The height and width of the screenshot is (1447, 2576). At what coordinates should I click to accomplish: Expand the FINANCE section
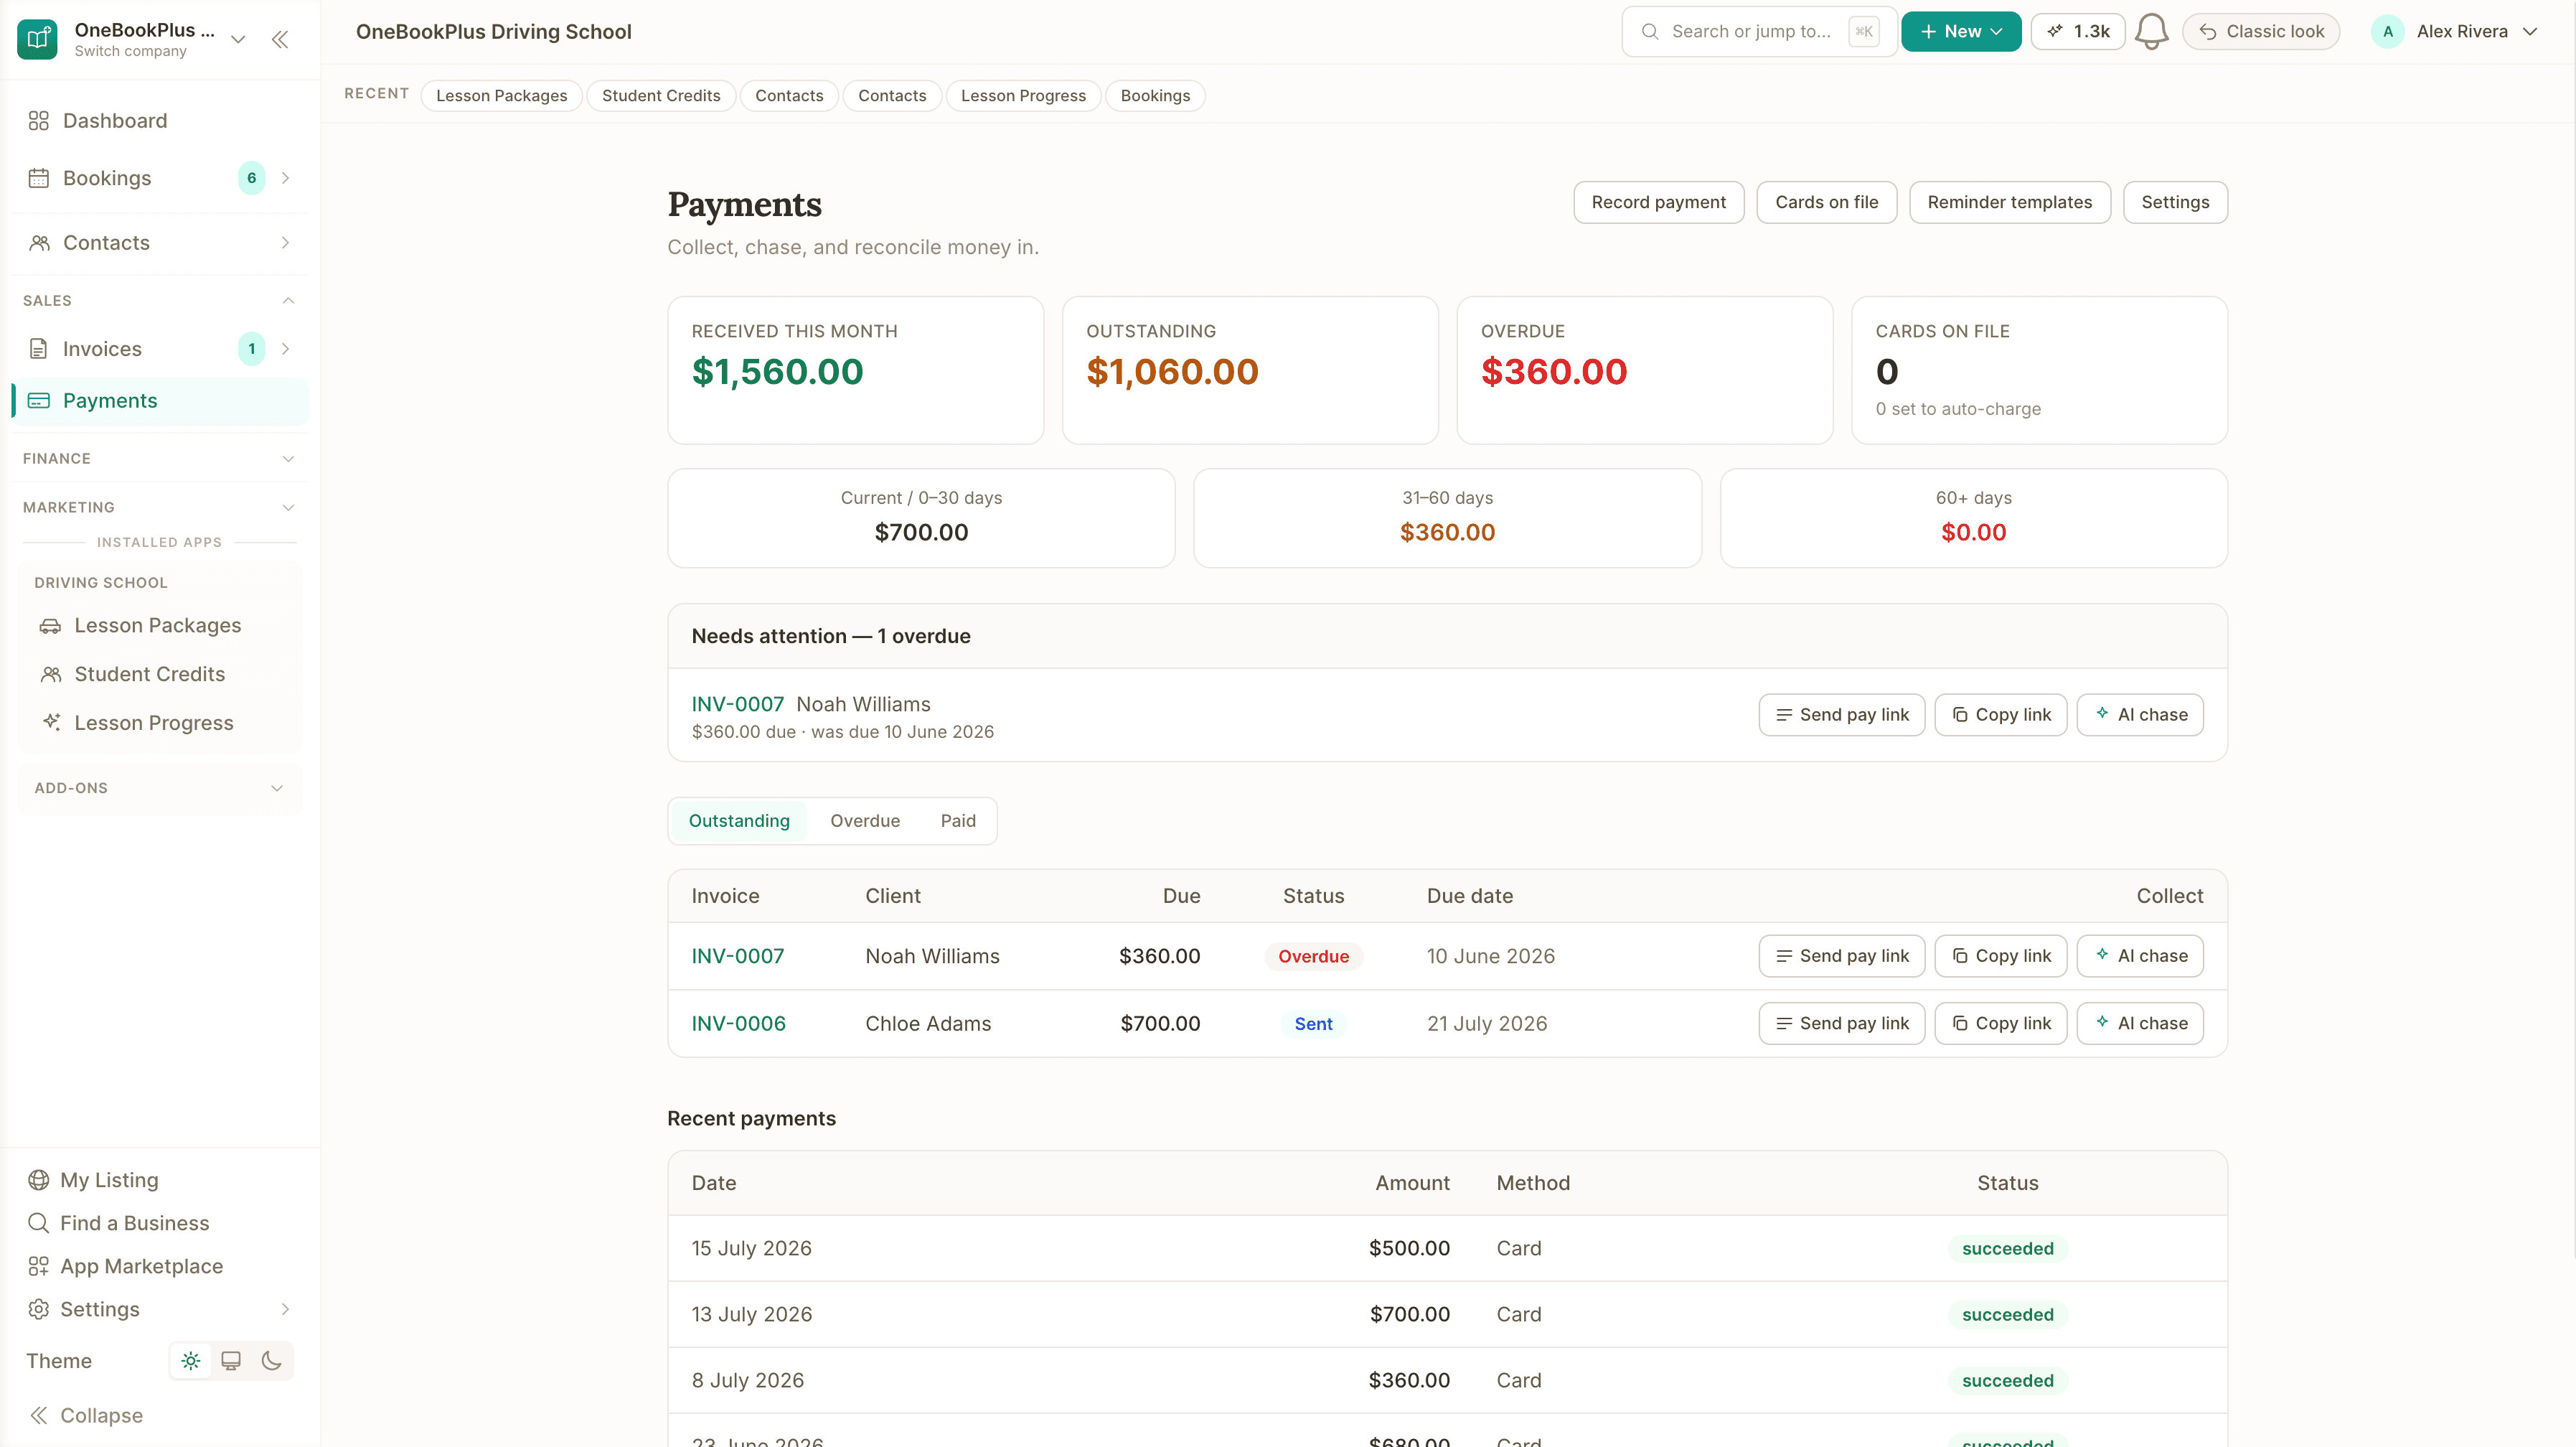point(160,459)
